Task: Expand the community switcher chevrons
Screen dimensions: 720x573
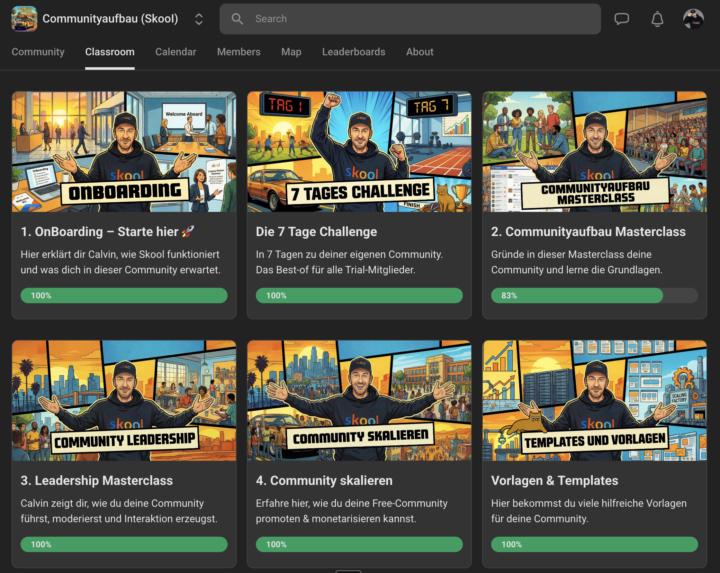Action: click(199, 19)
